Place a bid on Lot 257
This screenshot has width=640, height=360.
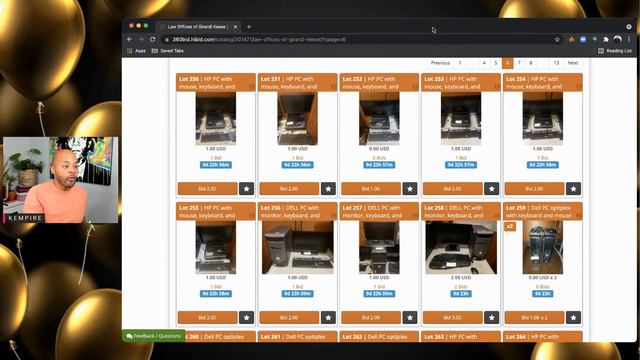tap(371, 318)
